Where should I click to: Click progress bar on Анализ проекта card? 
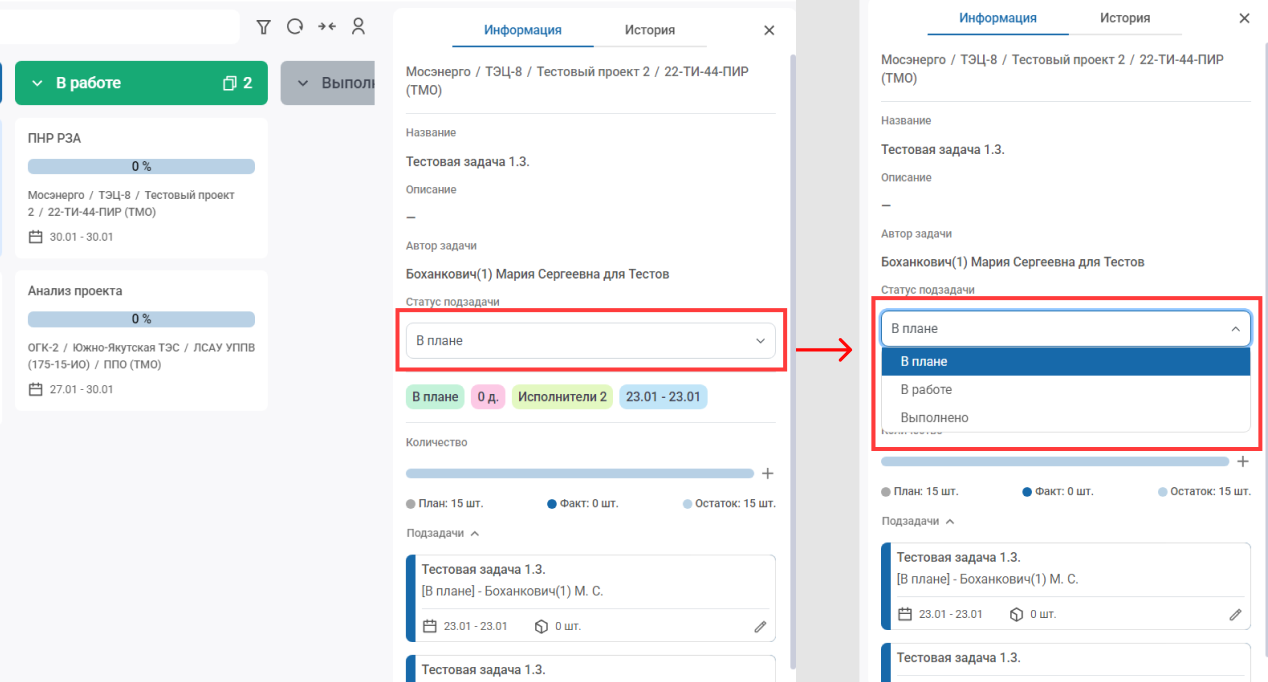coord(141,319)
